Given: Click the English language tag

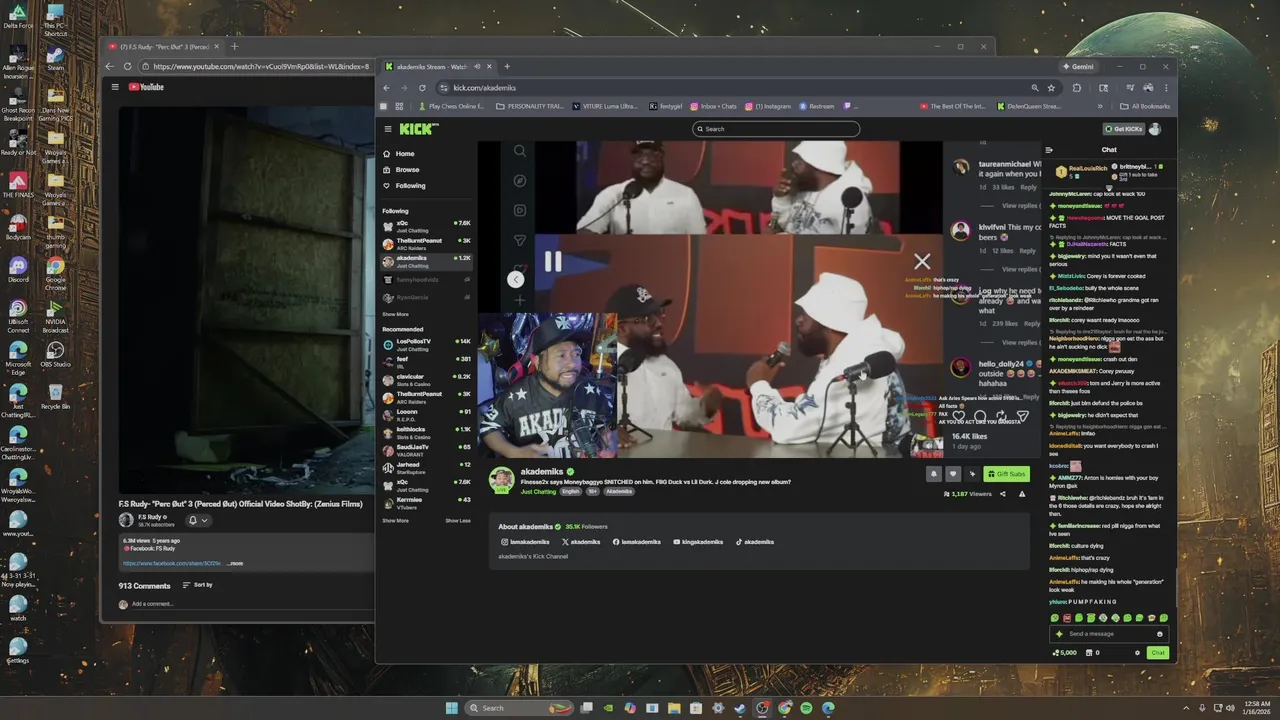Looking at the screenshot, I should tap(570, 492).
